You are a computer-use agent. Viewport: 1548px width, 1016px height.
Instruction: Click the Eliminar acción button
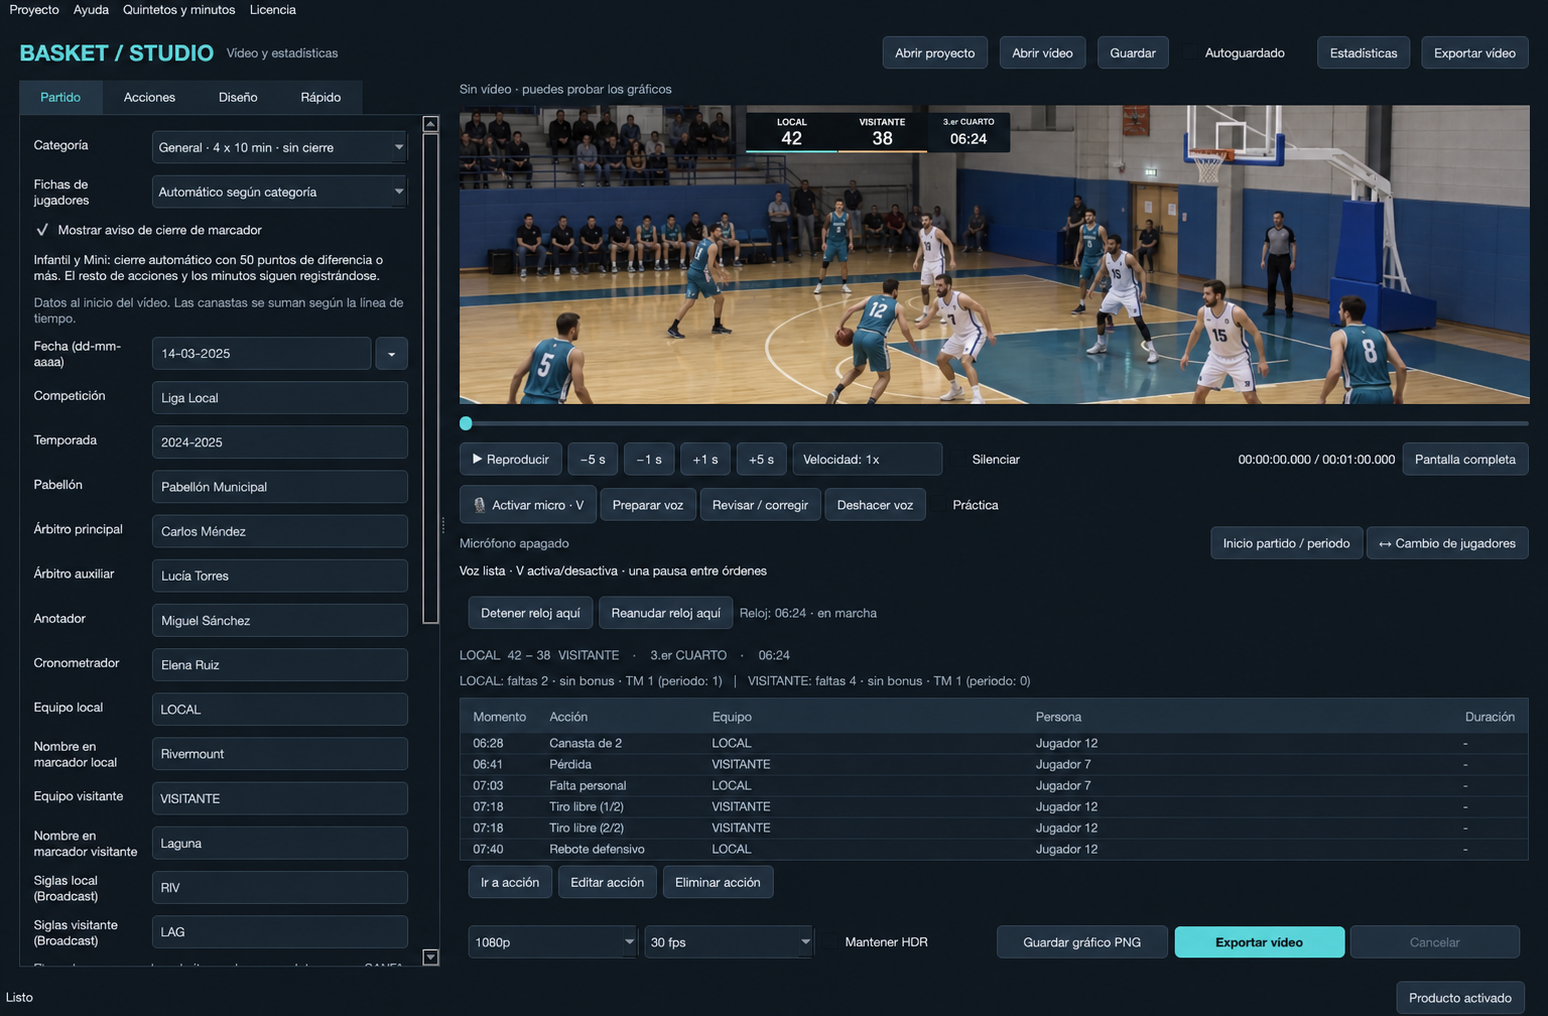[x=718, y=882]
